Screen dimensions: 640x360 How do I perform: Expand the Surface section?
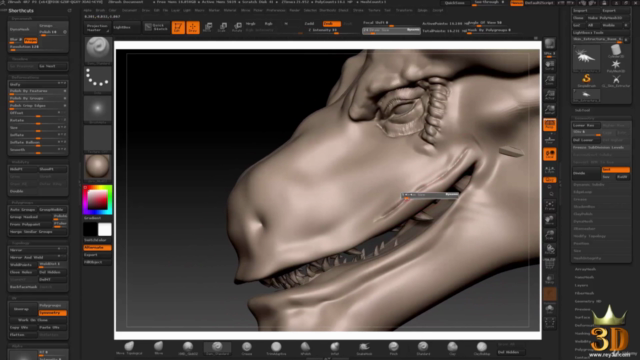582,317
